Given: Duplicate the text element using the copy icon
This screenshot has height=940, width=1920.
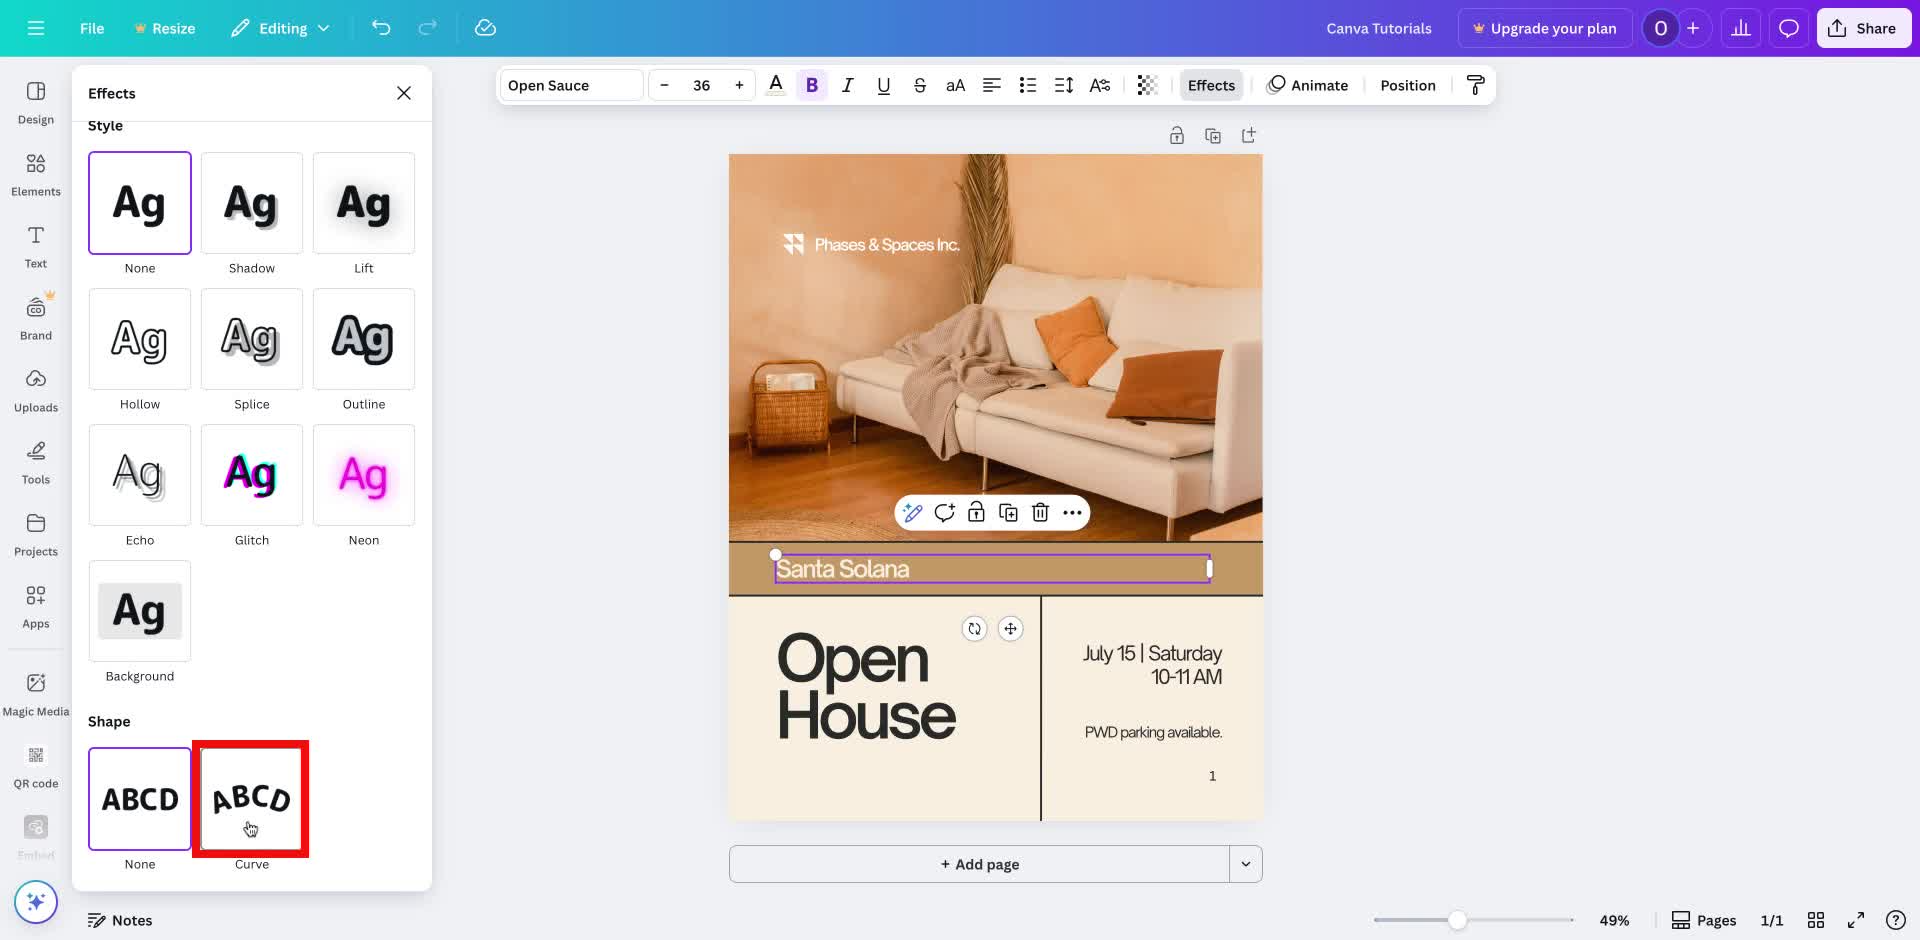Looking at the screenshot, I should pos(1008,512).
